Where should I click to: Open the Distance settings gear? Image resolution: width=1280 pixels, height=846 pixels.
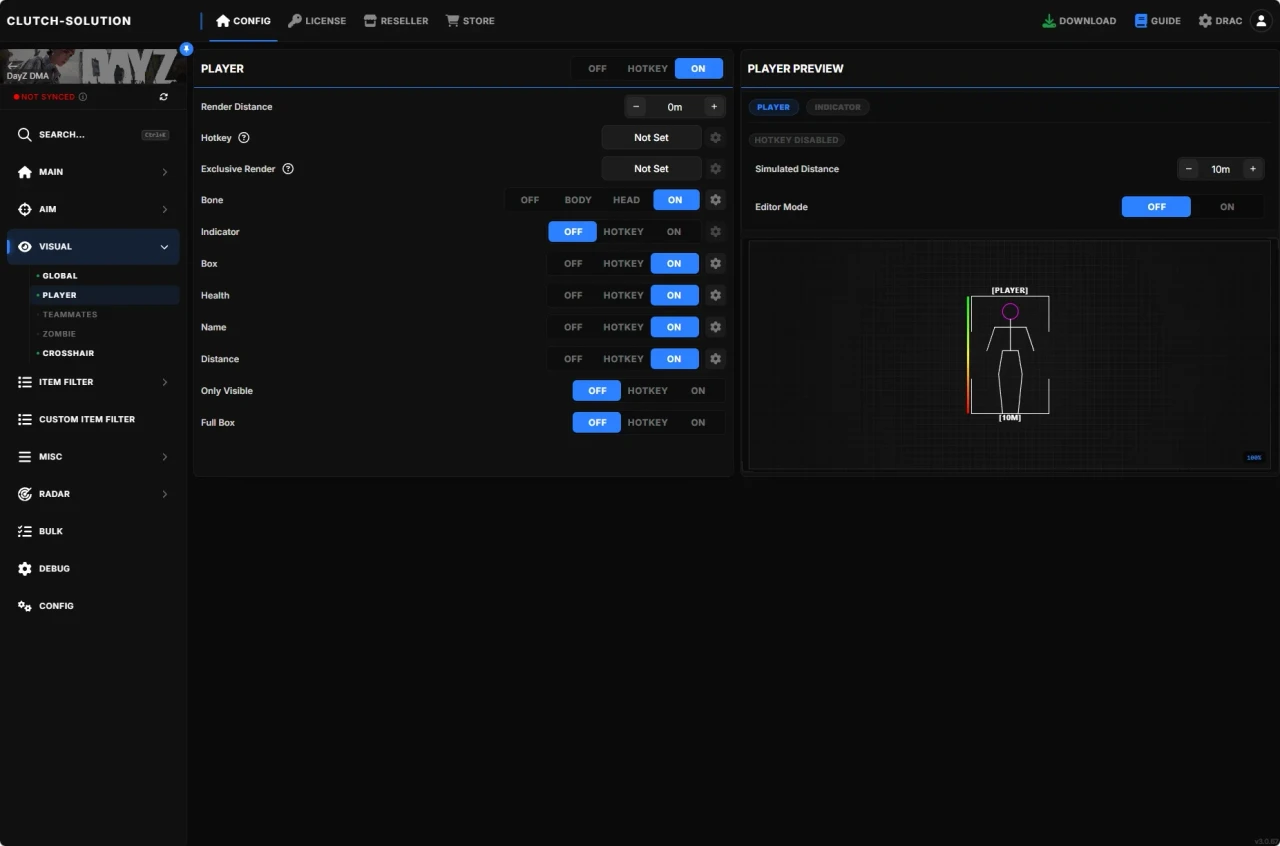coord(715,359)
